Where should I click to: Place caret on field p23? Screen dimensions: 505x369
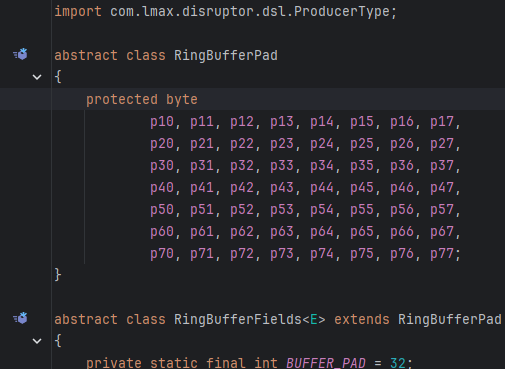[282, 144]
